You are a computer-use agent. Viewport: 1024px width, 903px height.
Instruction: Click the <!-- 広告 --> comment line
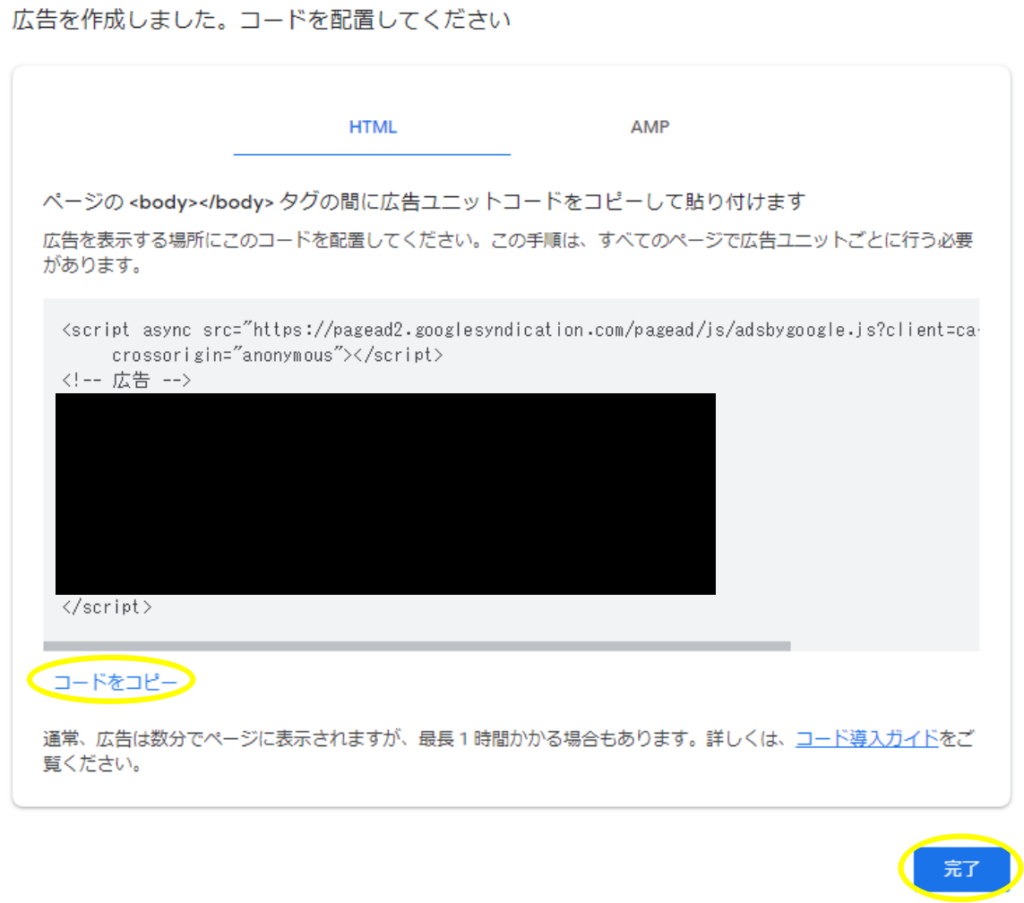tap(126, 380)
